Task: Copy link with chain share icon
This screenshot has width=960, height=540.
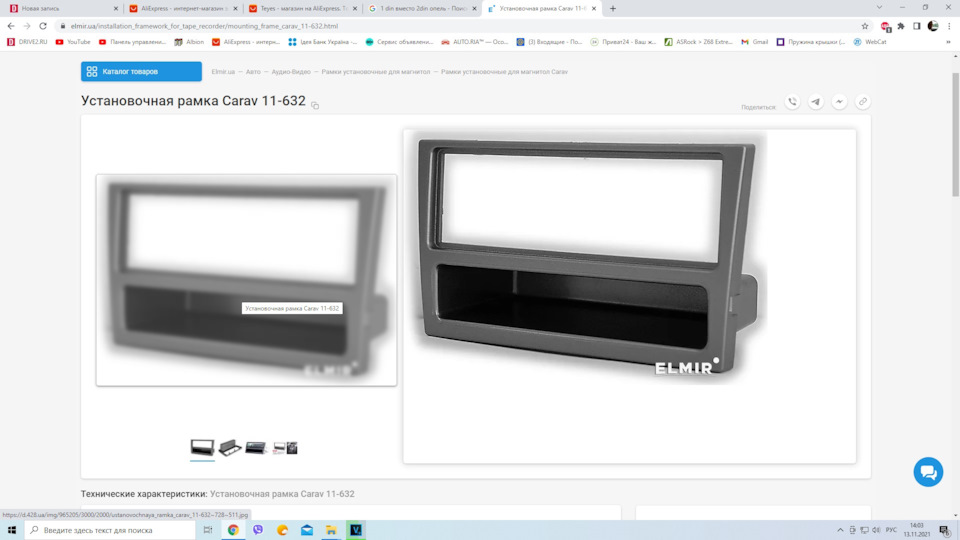Action: (x=862, y=102)
